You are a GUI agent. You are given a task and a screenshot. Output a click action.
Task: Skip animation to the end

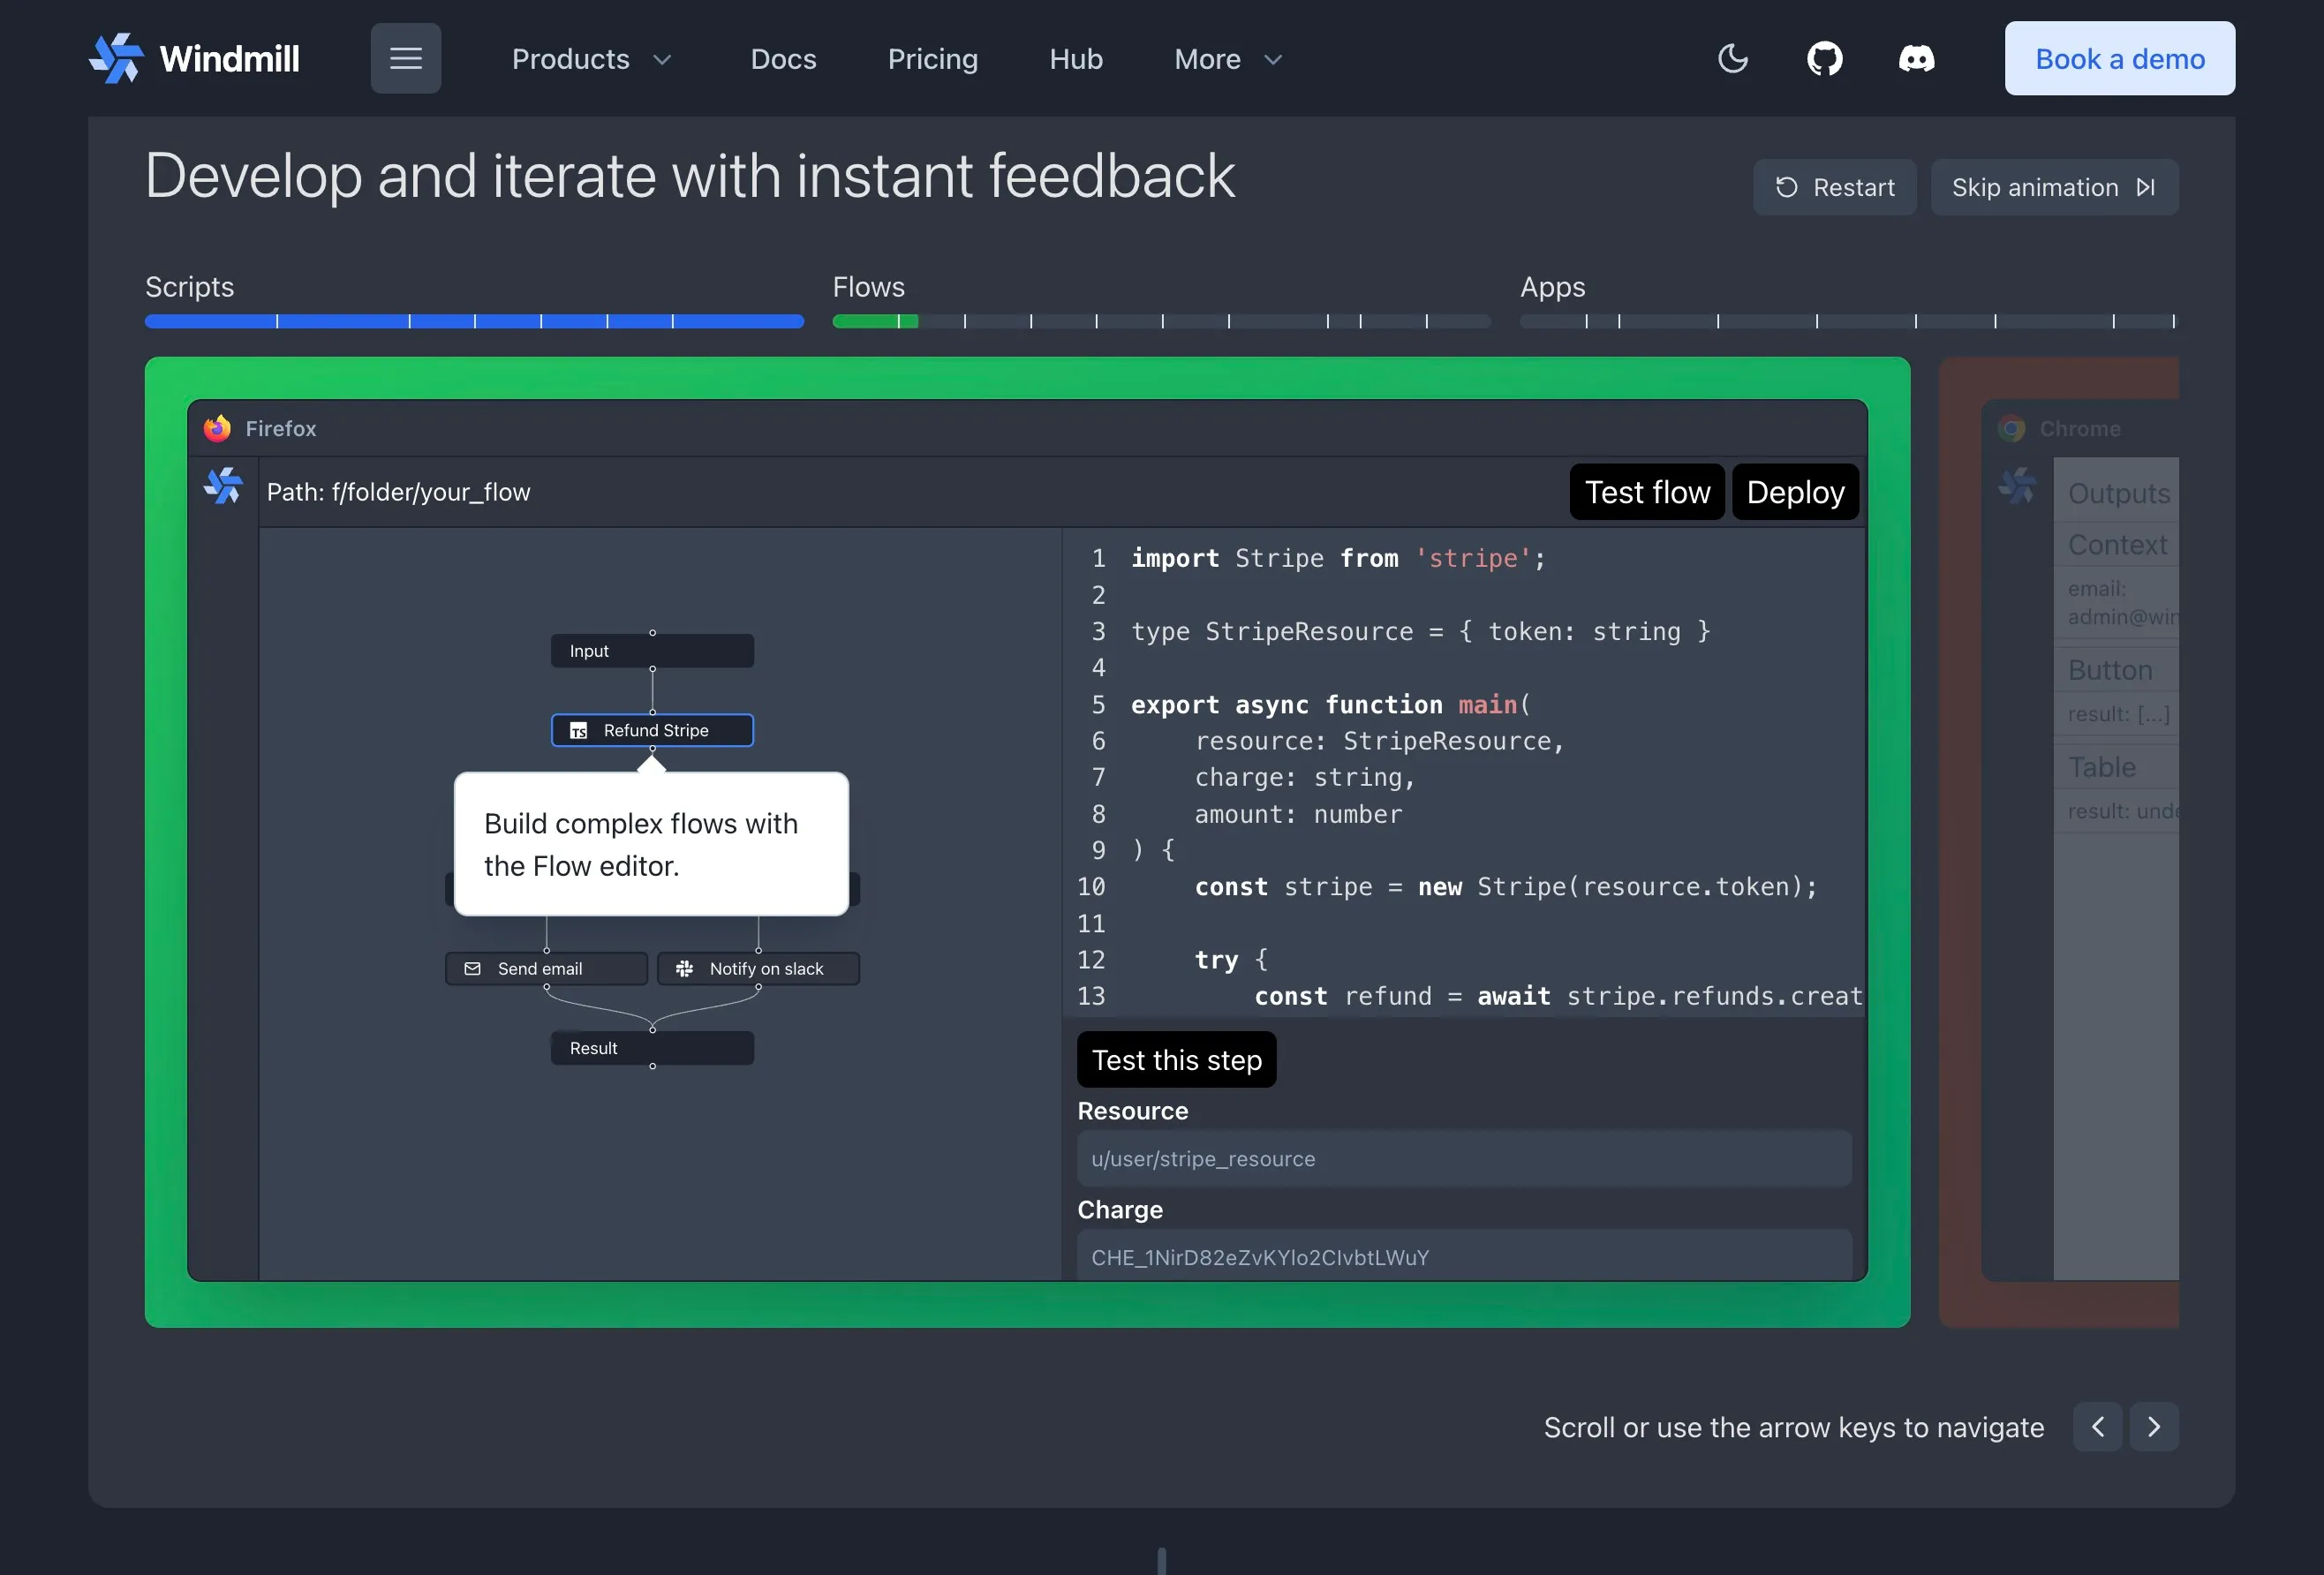coord(2054,187)
